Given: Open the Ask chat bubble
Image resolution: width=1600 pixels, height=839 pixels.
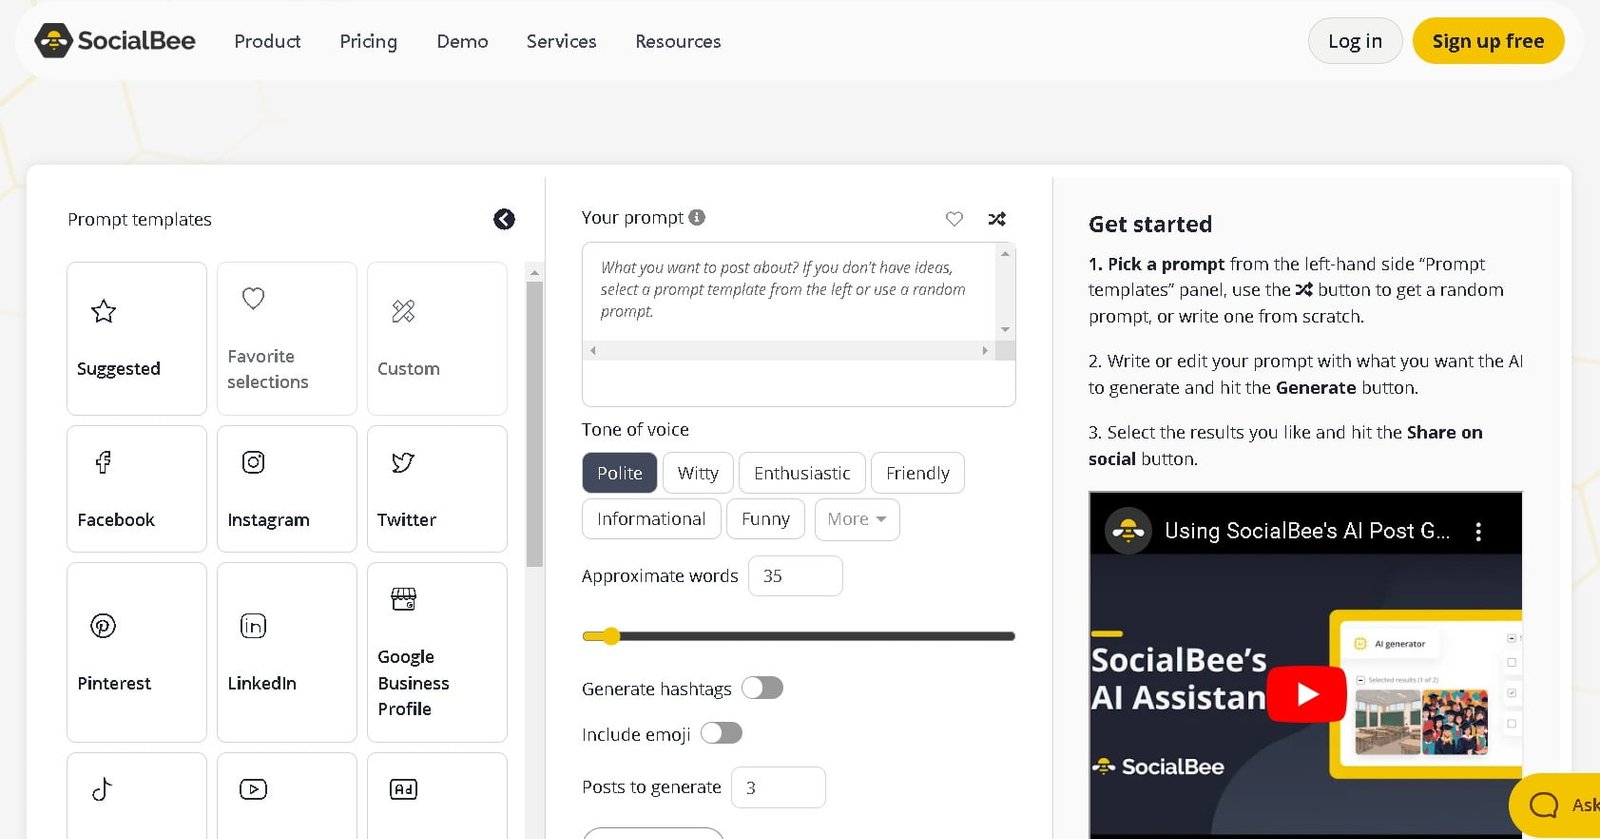Looking at the screenshot, I should click(1556, 804).
